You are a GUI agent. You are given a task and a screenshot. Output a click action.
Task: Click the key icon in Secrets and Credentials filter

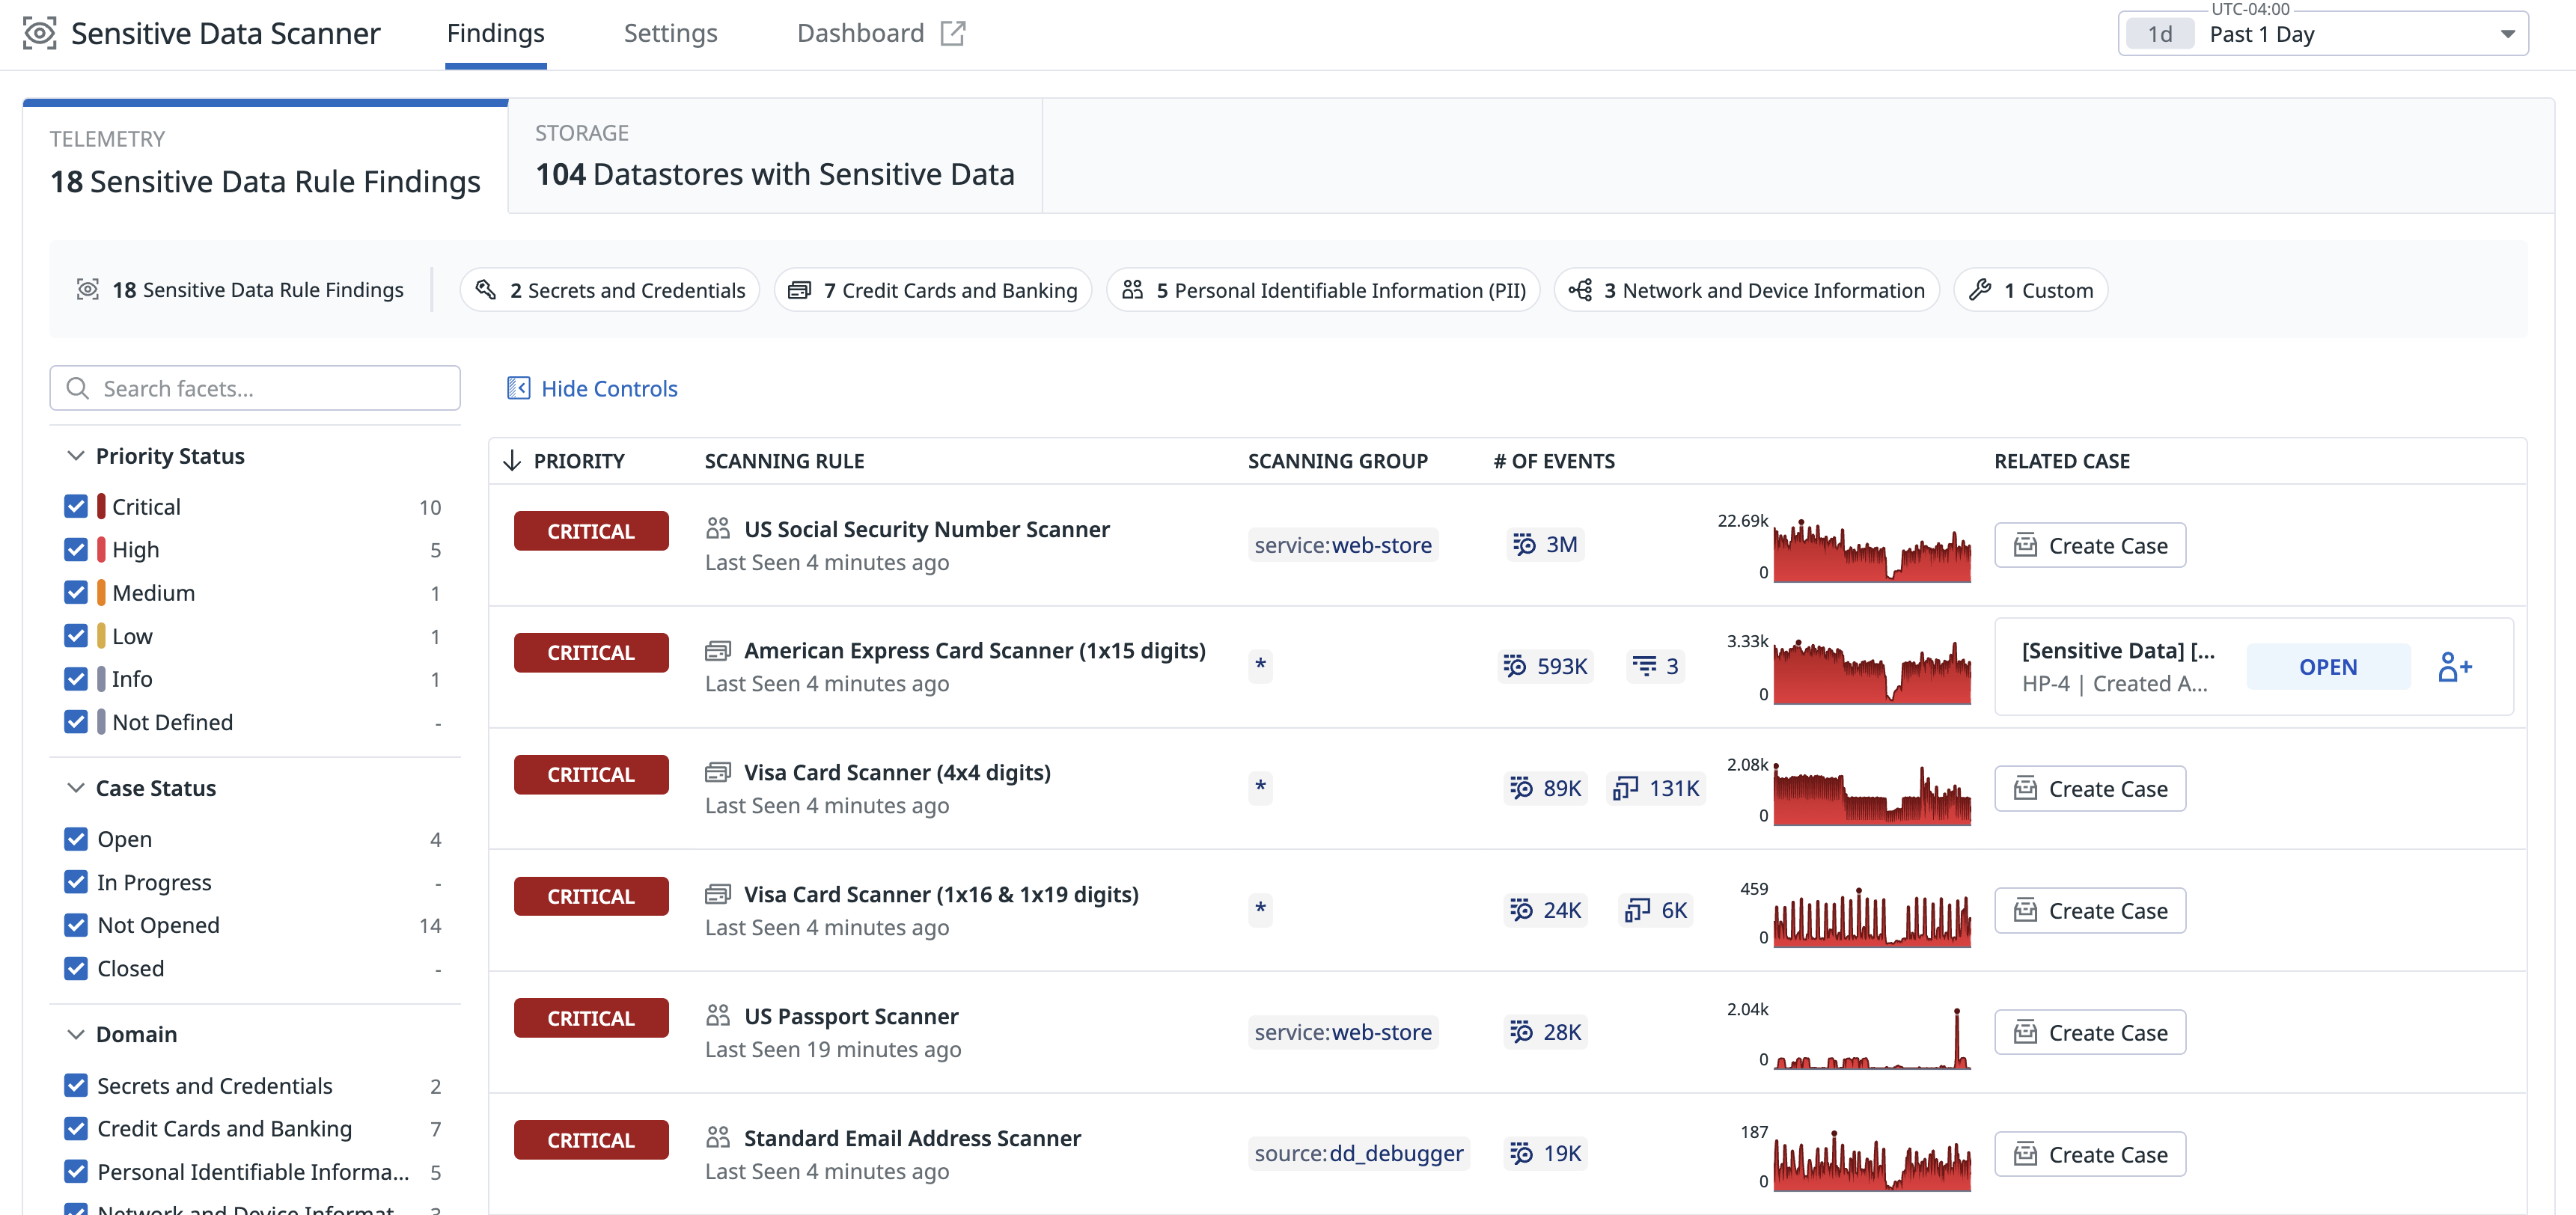[x=486, y=290]
